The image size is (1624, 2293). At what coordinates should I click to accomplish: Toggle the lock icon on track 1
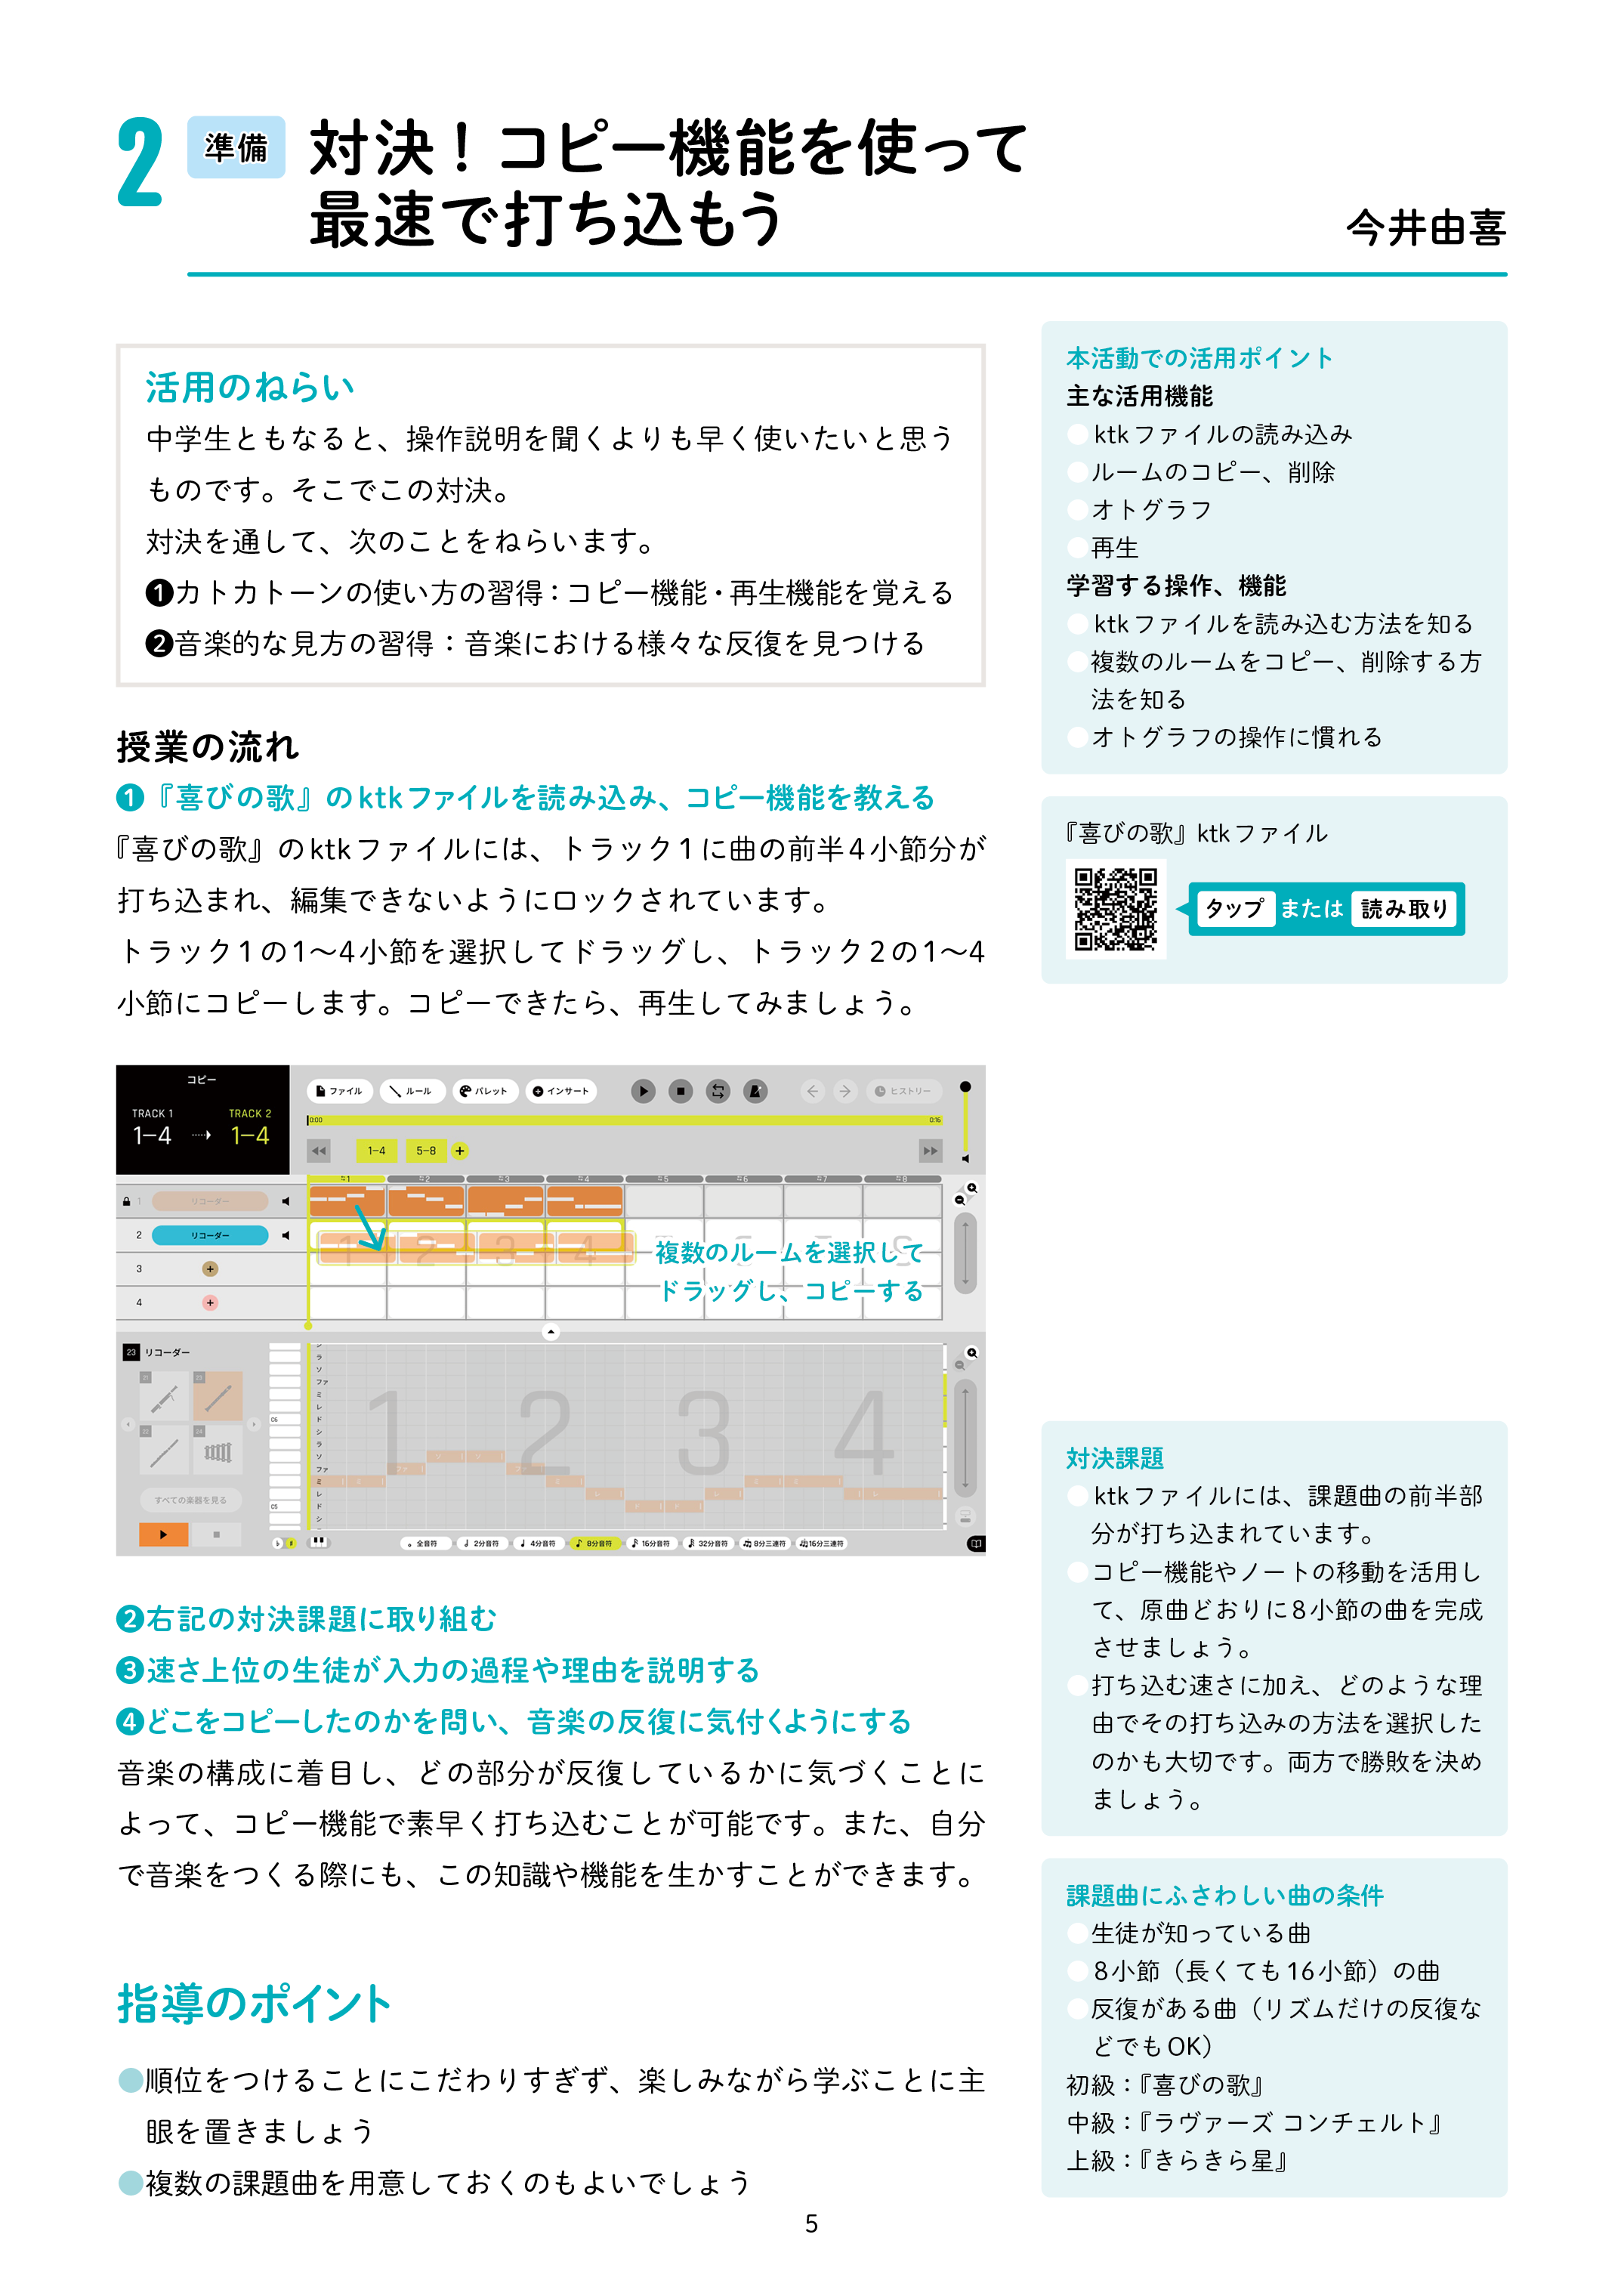(127, 1201)
